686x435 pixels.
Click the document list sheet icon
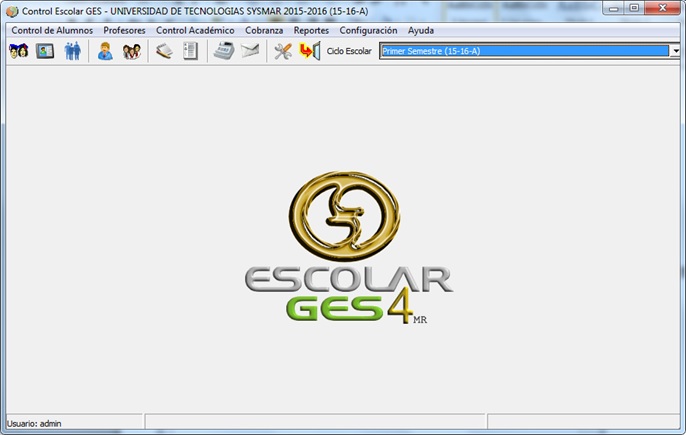pyautogui.click(x=190, y=51)
